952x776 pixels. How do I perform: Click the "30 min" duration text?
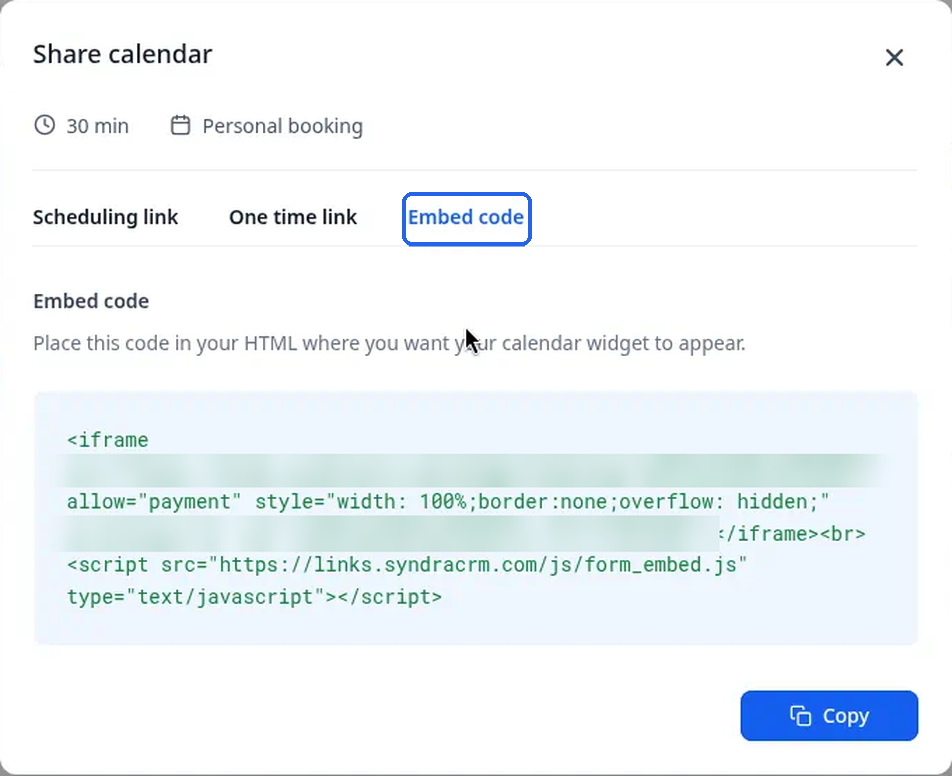98,126
